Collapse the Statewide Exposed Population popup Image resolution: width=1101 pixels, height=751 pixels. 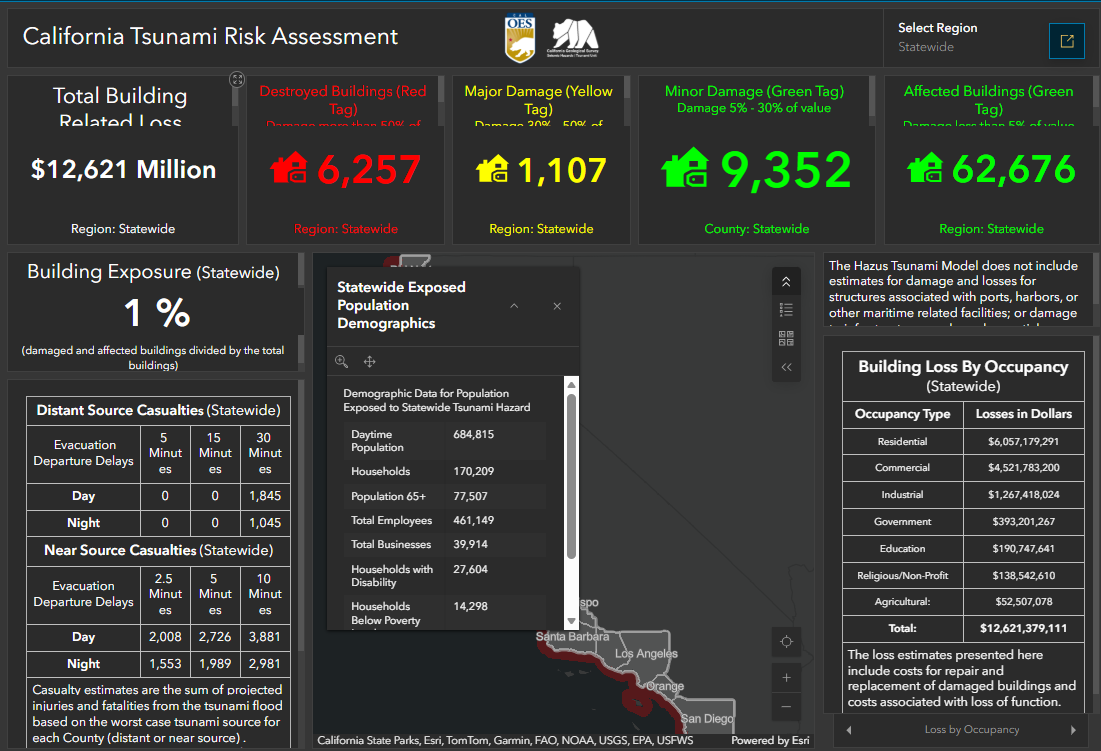tap(514, 306)
